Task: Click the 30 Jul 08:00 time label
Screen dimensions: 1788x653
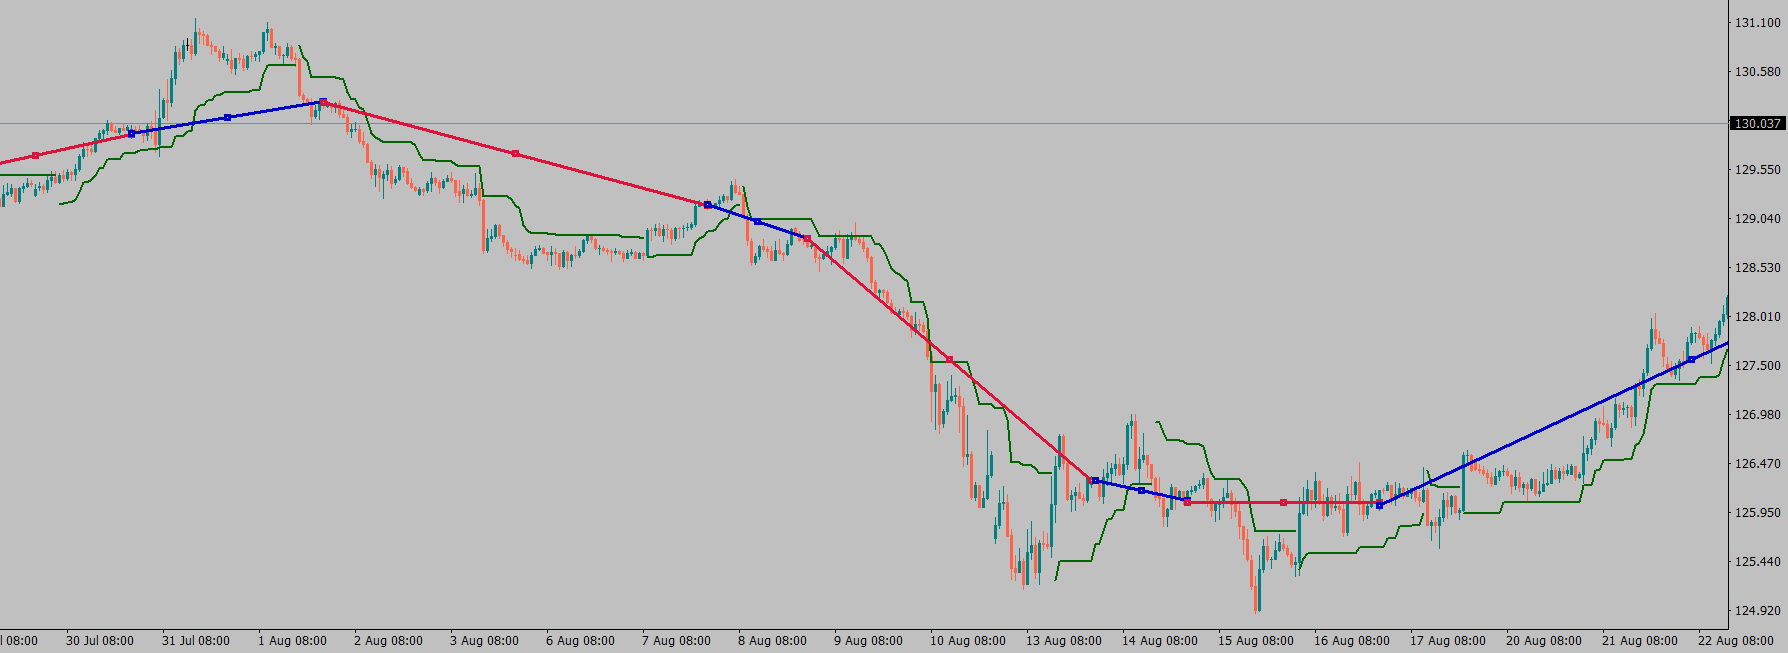Action: click(x=100, y=641)
